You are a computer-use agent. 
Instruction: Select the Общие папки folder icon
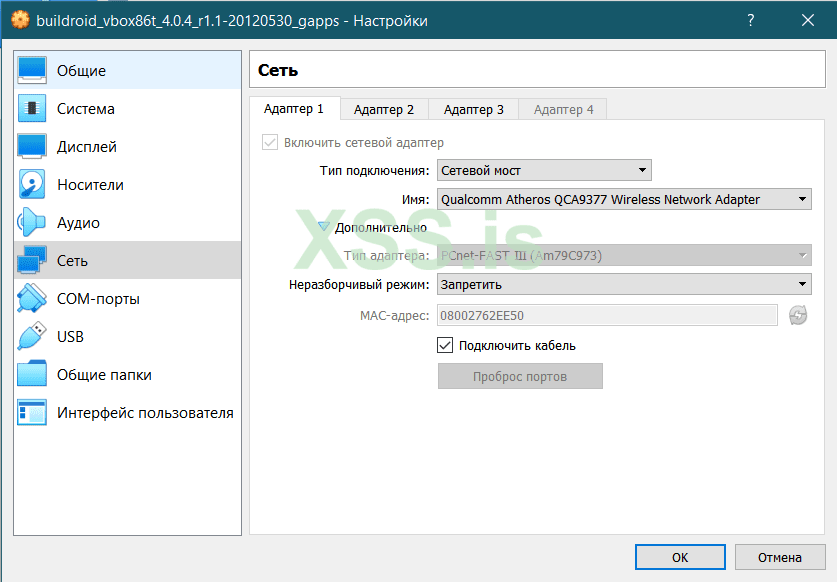point(32,375)
